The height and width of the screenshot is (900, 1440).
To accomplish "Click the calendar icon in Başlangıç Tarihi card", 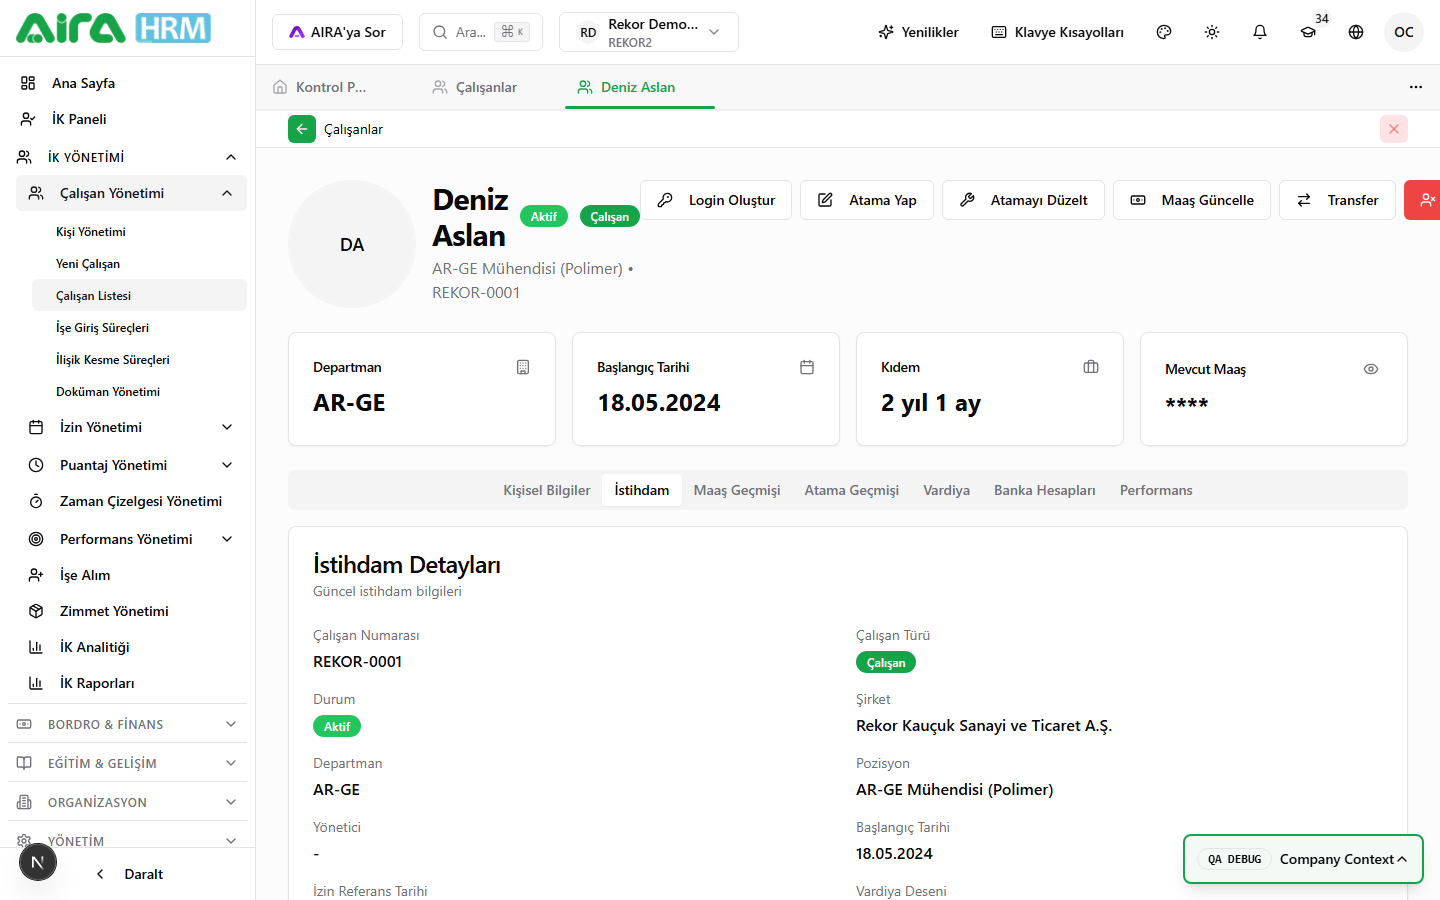I will pyautogui.click(x=807, y=367).
